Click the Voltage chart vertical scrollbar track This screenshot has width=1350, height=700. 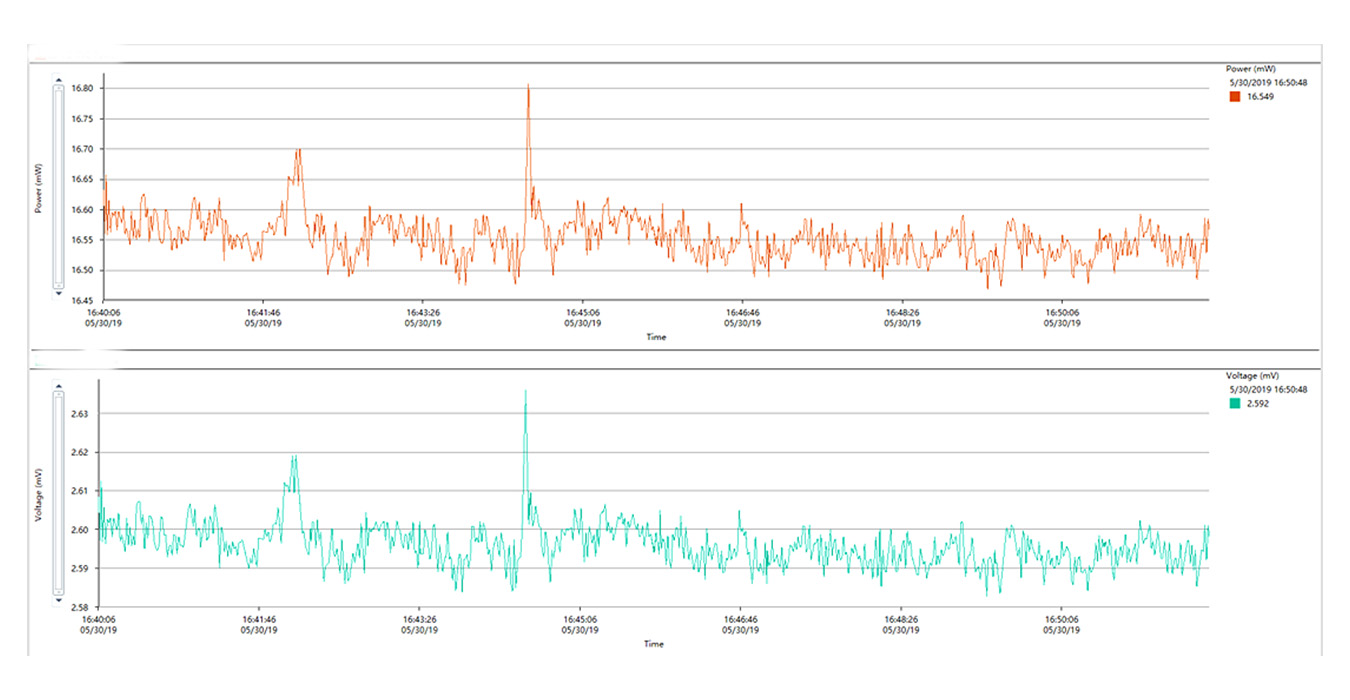[58, 493]
